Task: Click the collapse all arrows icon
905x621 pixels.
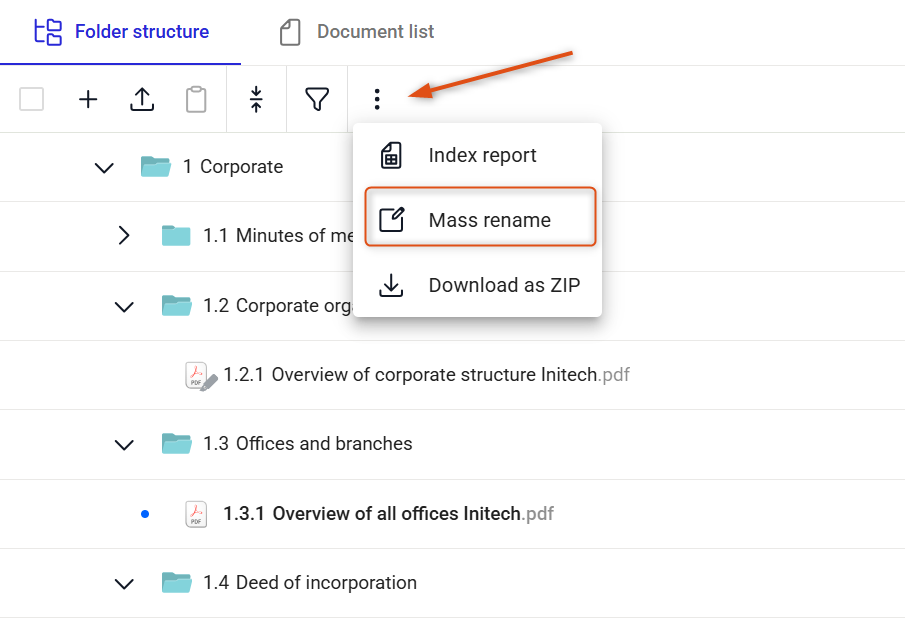Action: [256, 99]
